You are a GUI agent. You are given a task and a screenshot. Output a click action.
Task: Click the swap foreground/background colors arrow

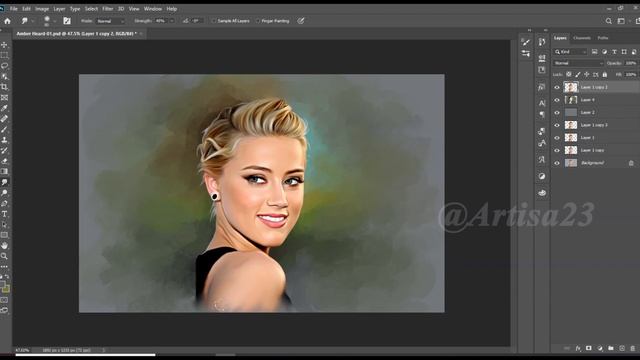pyautogui.click(x=7, y=277)
